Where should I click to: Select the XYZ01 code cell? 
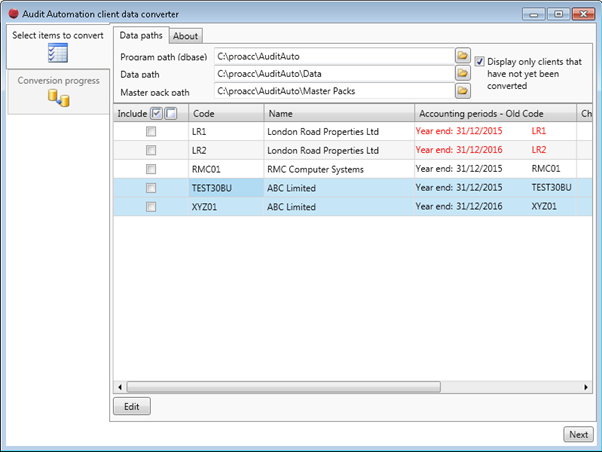coord(226,207)
